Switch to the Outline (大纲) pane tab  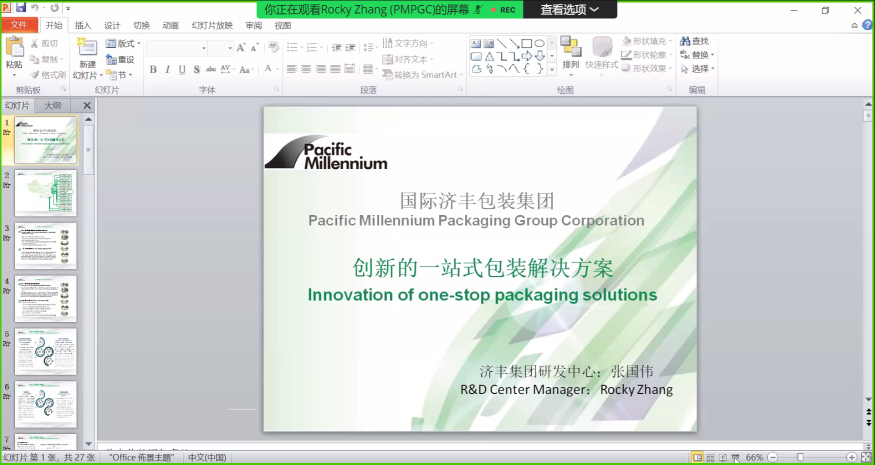tap(53, 105)
